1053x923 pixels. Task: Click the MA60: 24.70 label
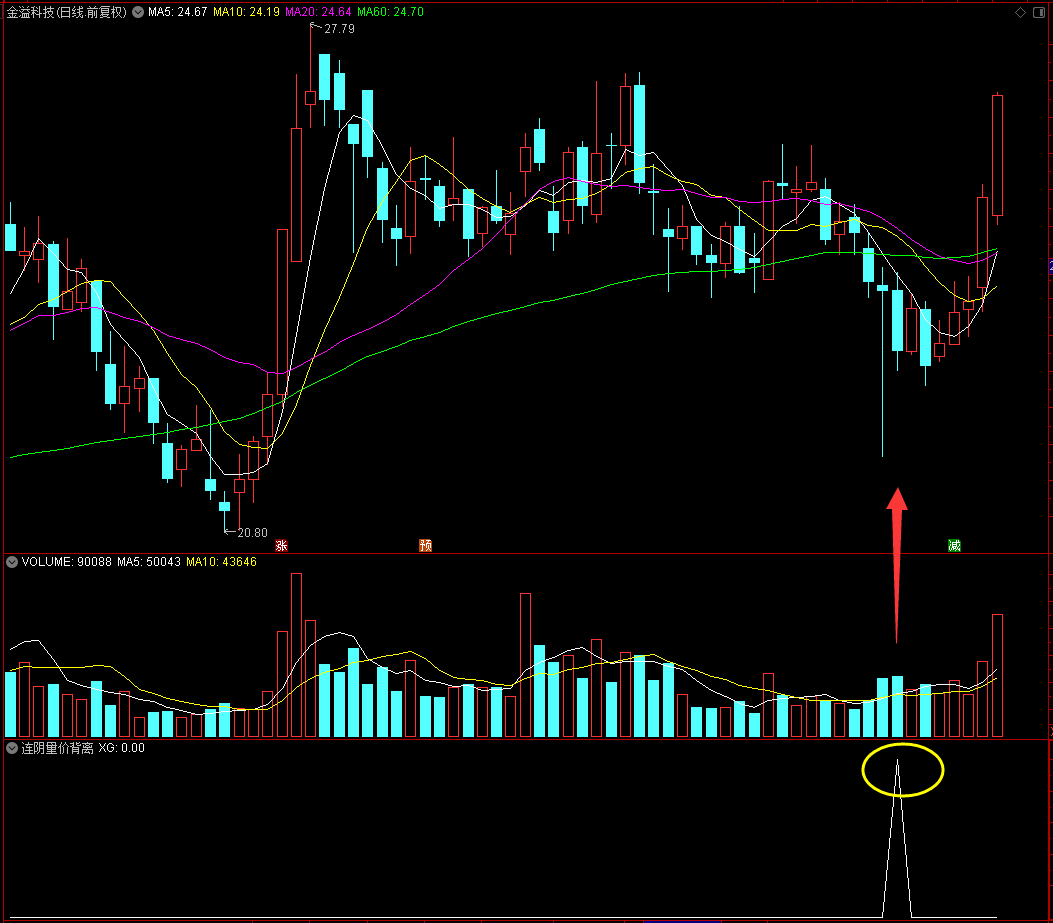tap(390, 12)
